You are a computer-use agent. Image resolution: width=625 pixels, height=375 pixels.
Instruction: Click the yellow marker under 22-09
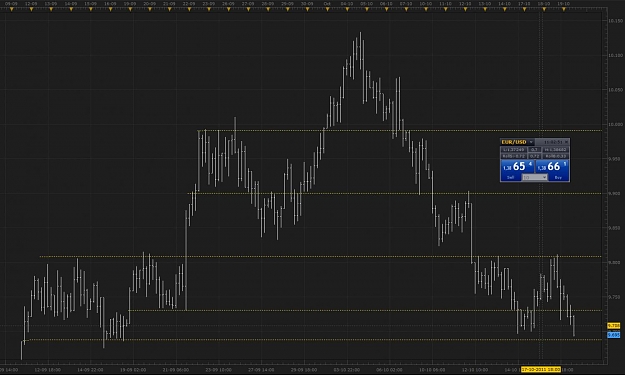coord(189,9)
